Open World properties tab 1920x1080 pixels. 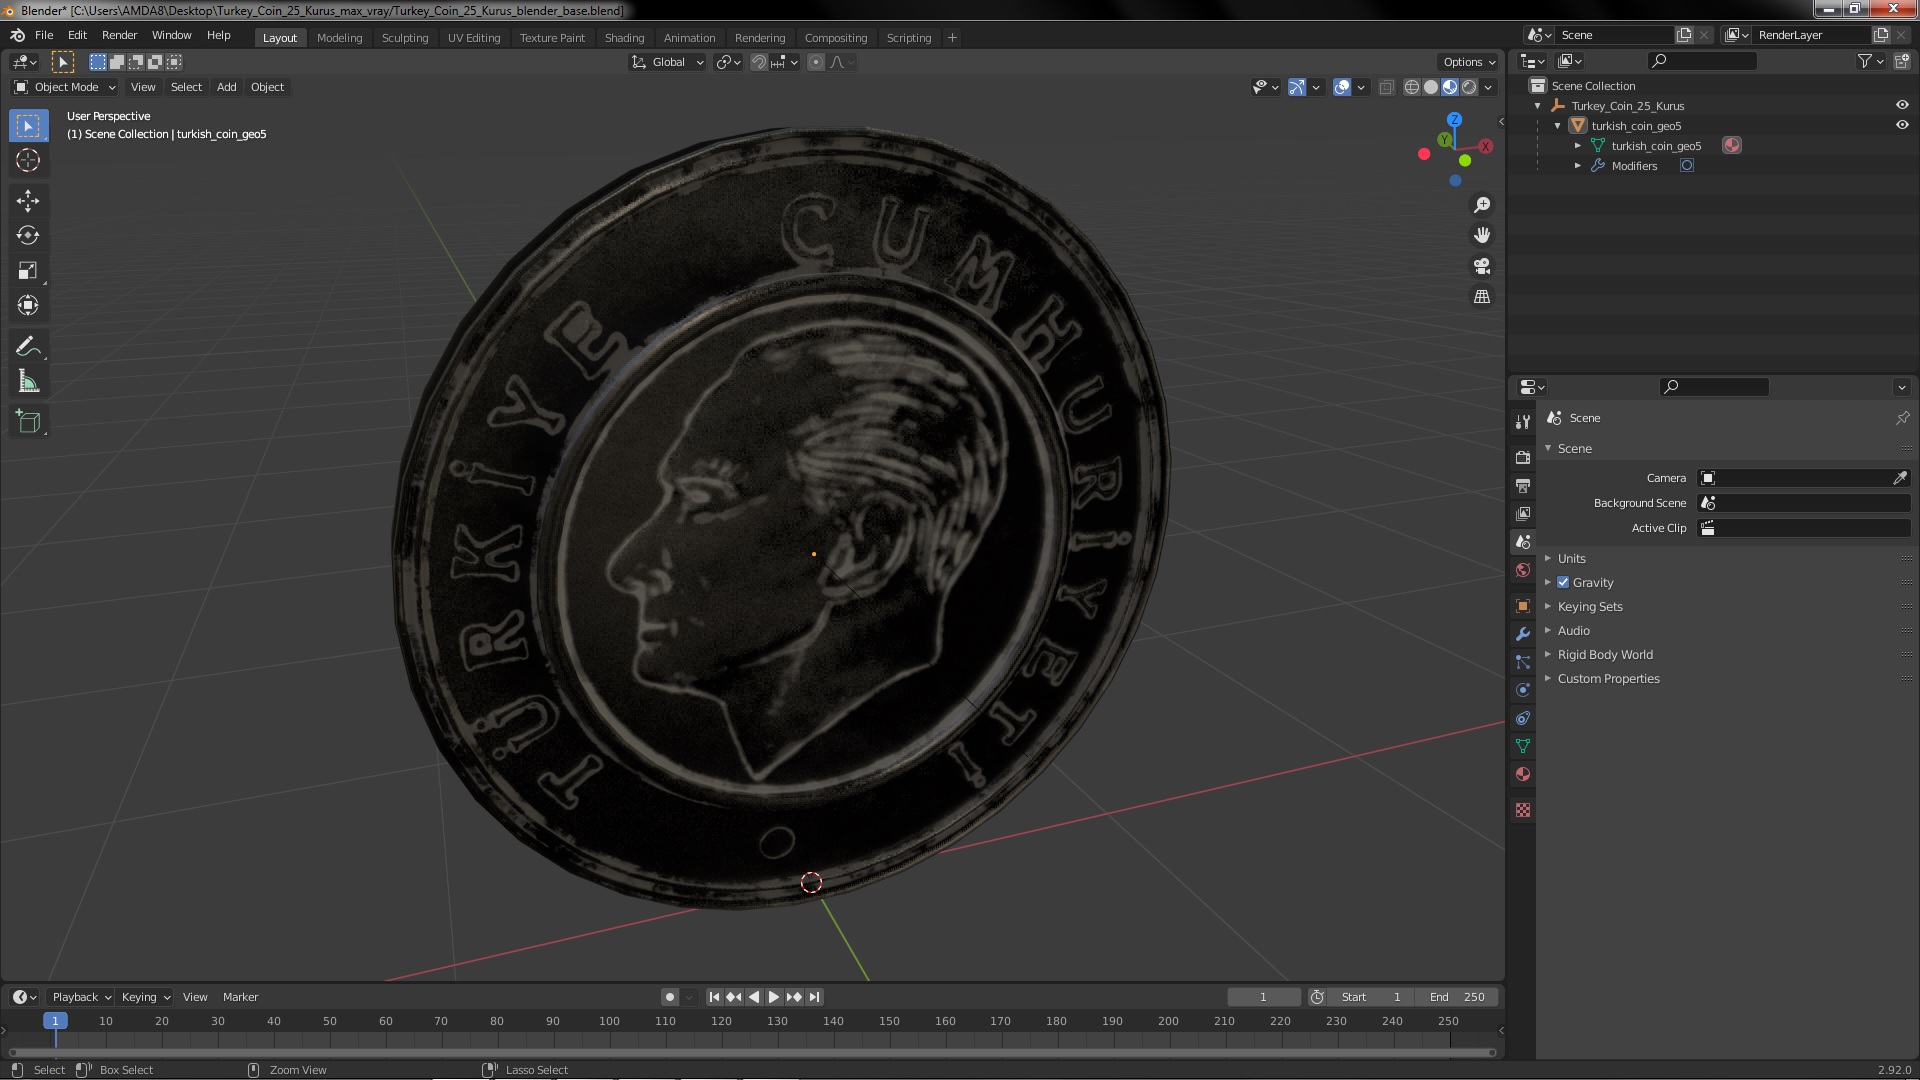click(x=1522, y=570)
